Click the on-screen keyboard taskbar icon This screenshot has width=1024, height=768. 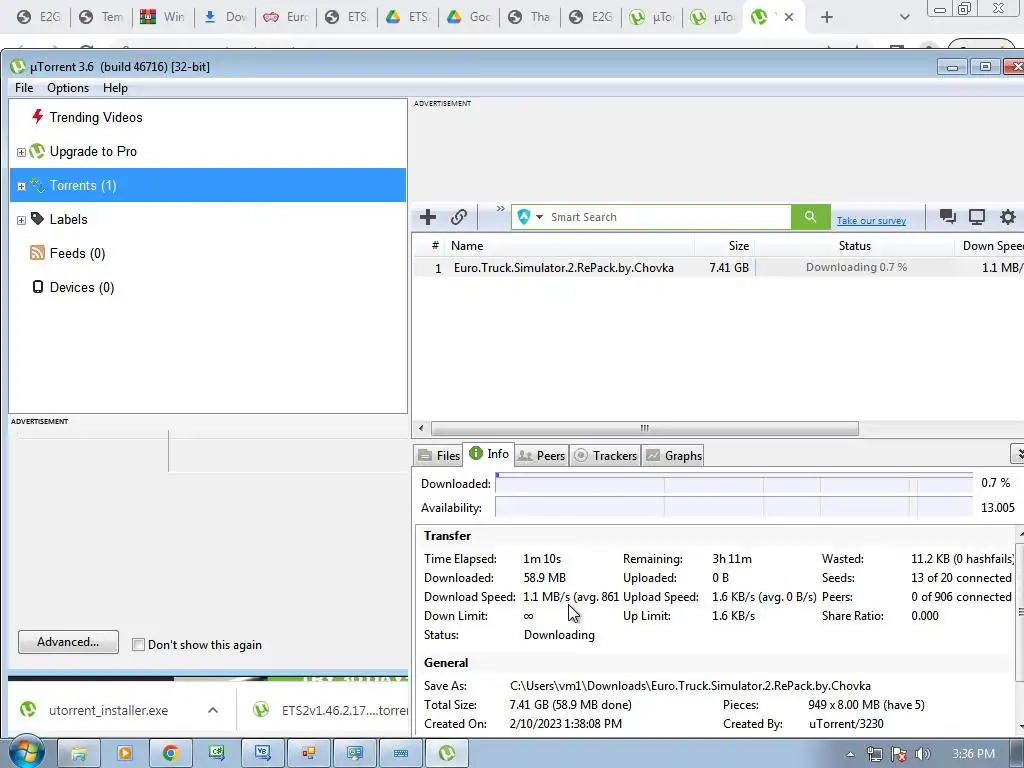(401, 753)
